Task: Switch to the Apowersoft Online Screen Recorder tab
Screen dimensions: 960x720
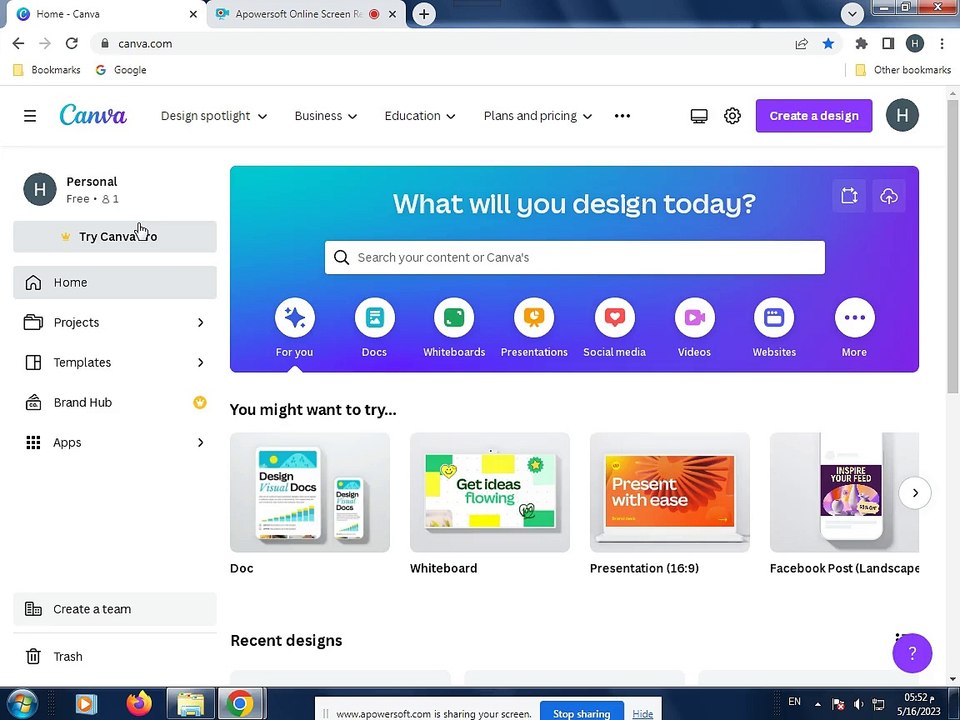Action: pyautogui.click(x=298, y=13)
